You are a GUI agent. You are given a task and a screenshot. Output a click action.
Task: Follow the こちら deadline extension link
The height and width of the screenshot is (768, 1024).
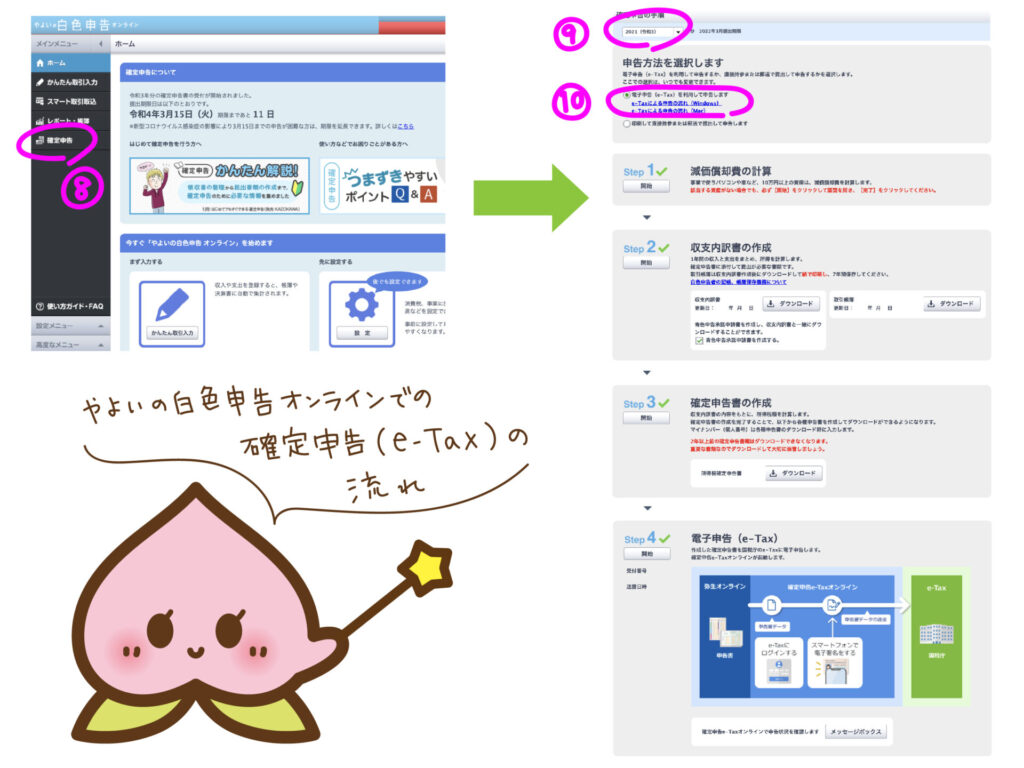tap(406, 126)
